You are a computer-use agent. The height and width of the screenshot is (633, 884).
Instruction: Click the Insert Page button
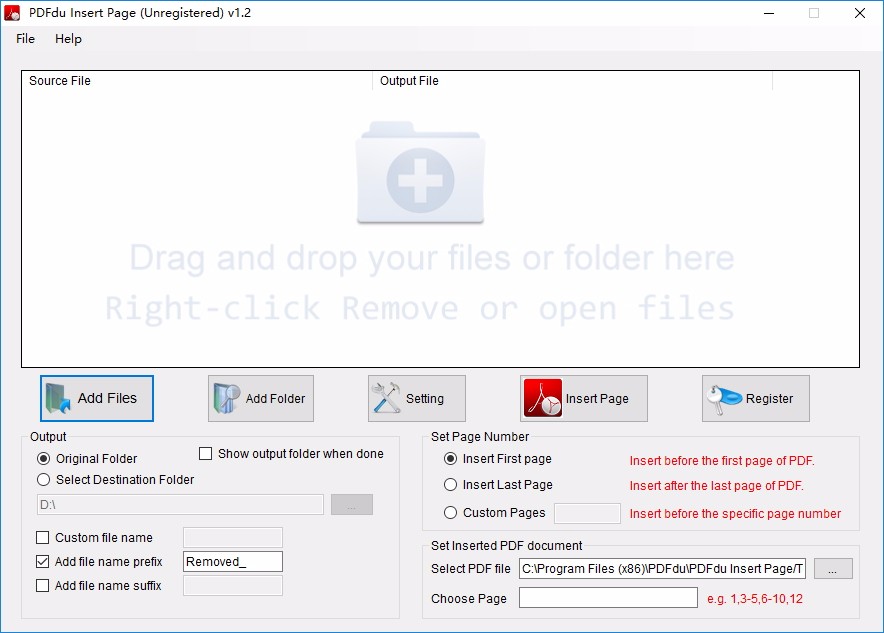[x=584, y=399]
